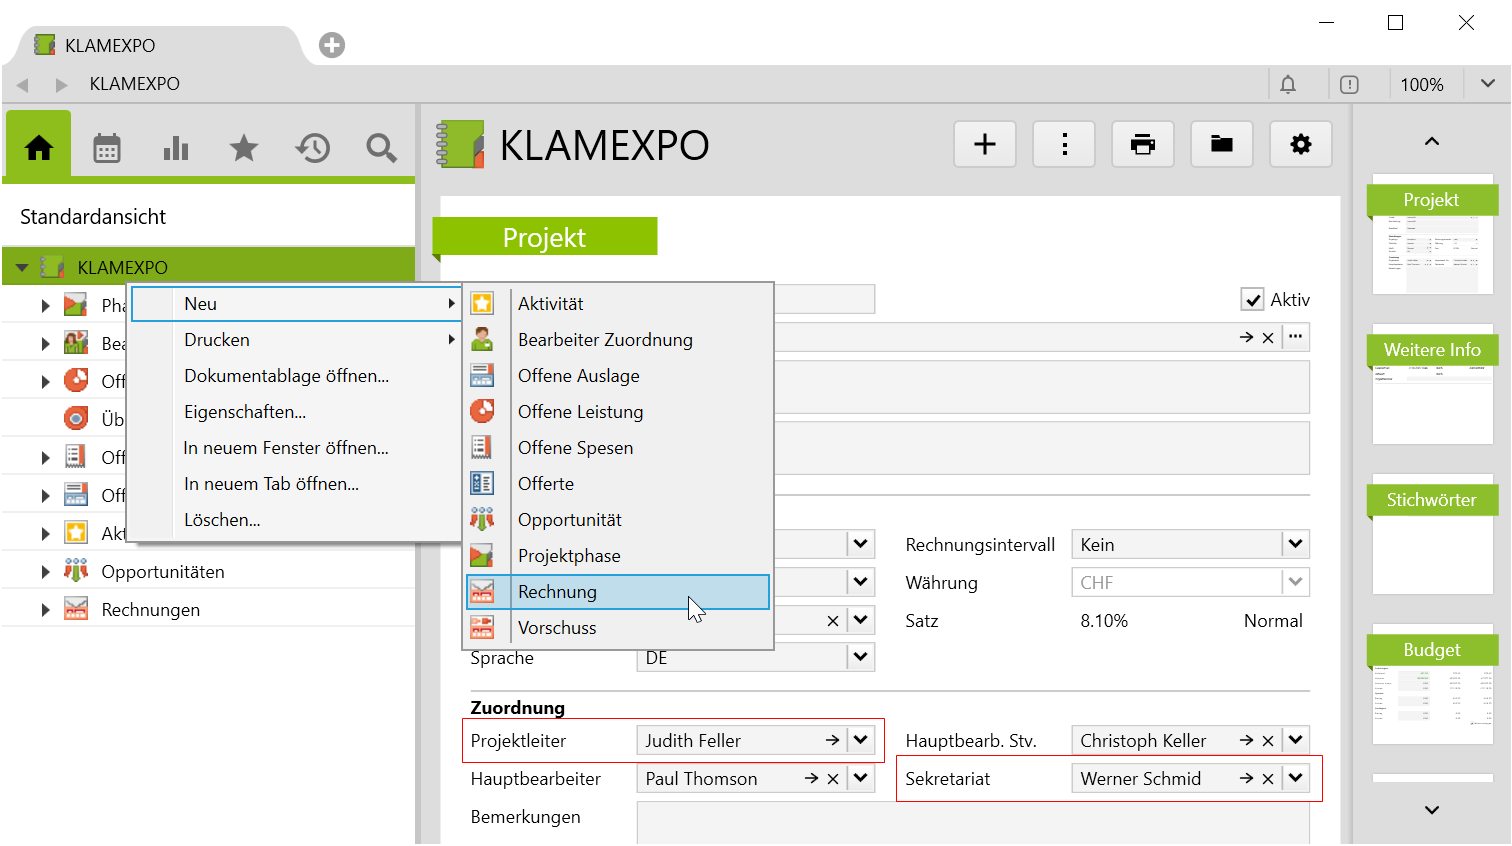Collapse the KLAMEXPO tree root
The height and width of the screenshot is (846, 1512).
[x=22, y=268]
